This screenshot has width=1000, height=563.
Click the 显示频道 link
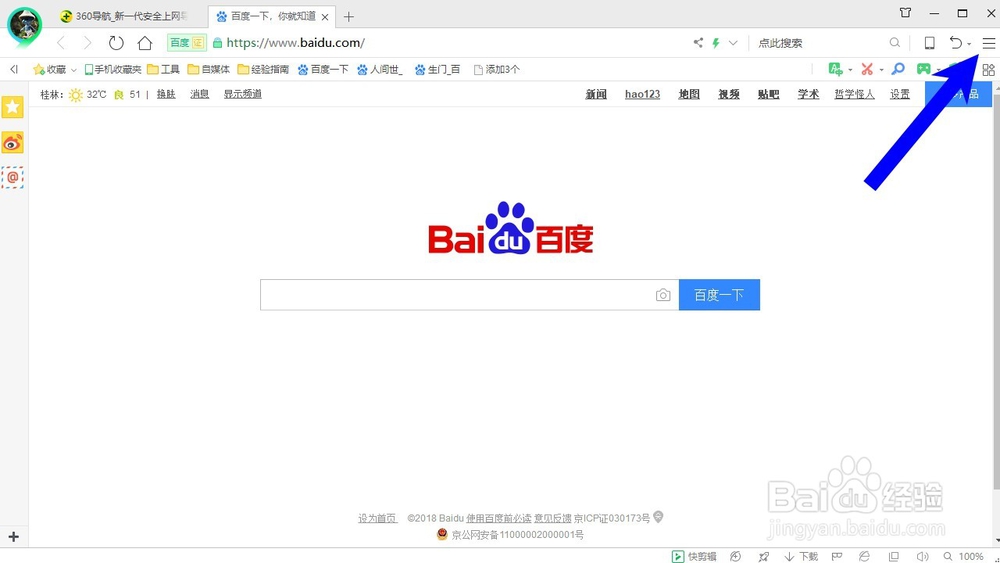242,94
